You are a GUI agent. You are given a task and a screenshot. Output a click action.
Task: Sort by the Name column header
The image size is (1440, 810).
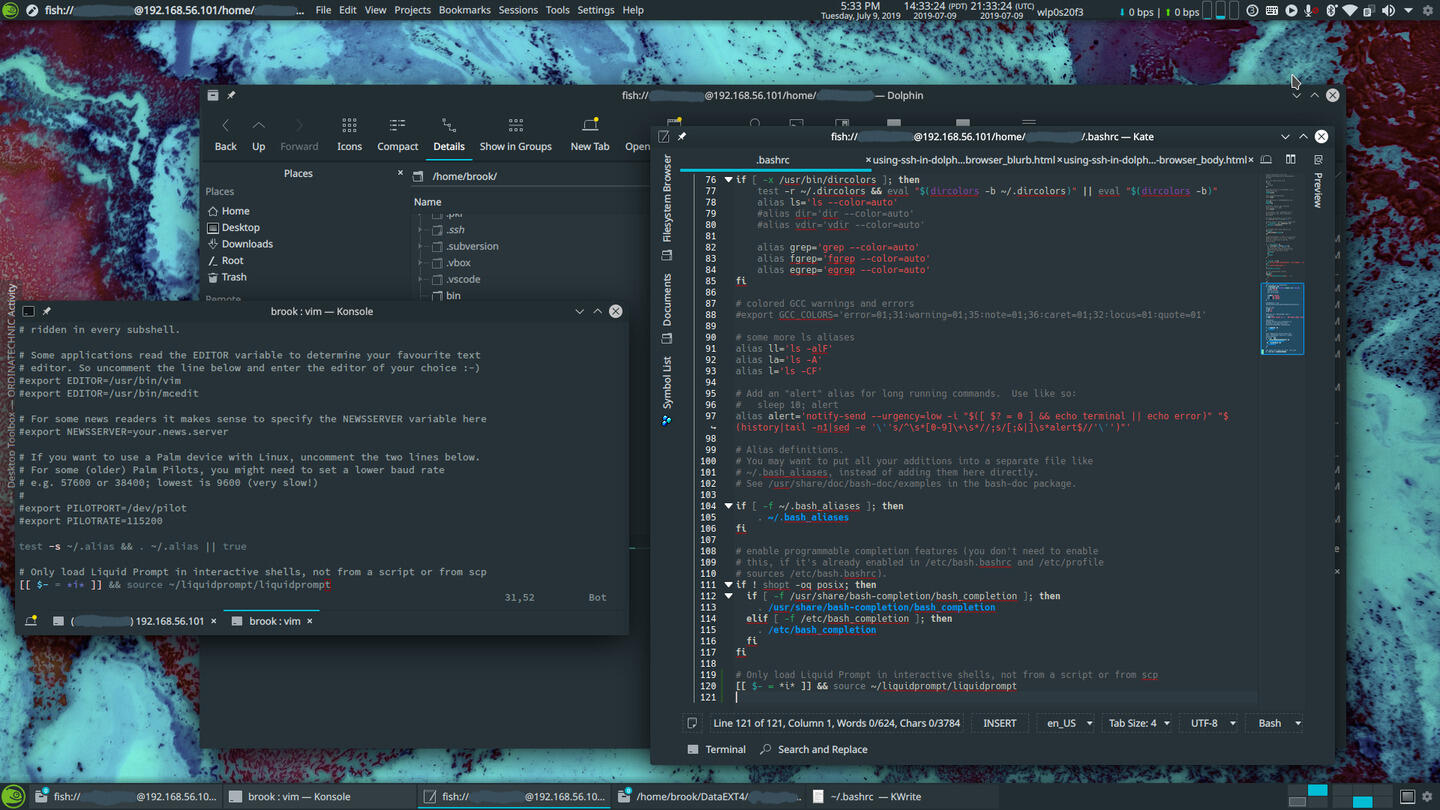(428, 202)
